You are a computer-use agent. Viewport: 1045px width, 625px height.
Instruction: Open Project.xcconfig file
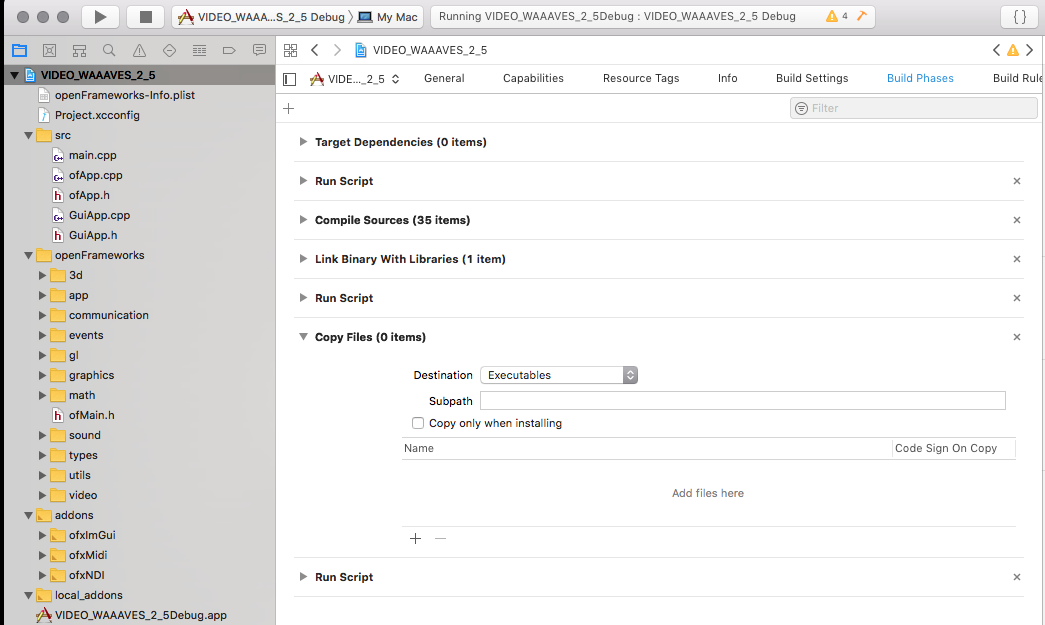tap(97, 115)
